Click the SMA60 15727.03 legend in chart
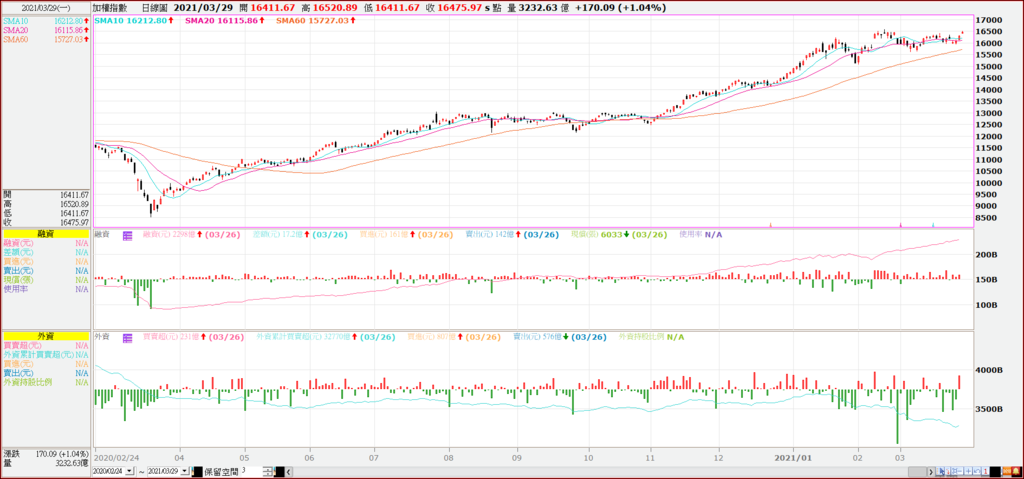 pyautogui.click(x=316, y=21)
